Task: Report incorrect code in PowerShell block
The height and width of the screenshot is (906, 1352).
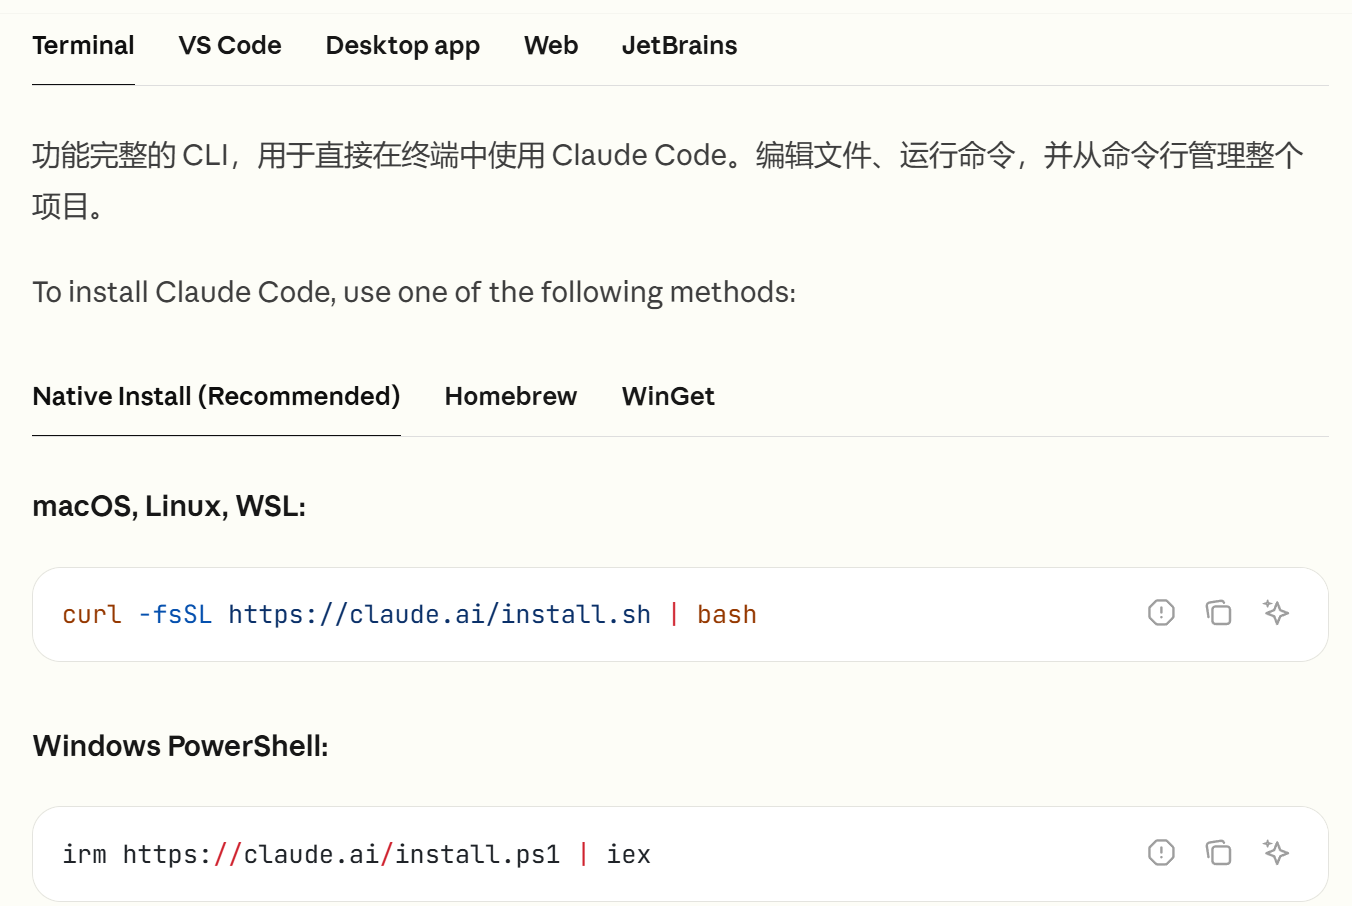Action: pos(1161,852)
